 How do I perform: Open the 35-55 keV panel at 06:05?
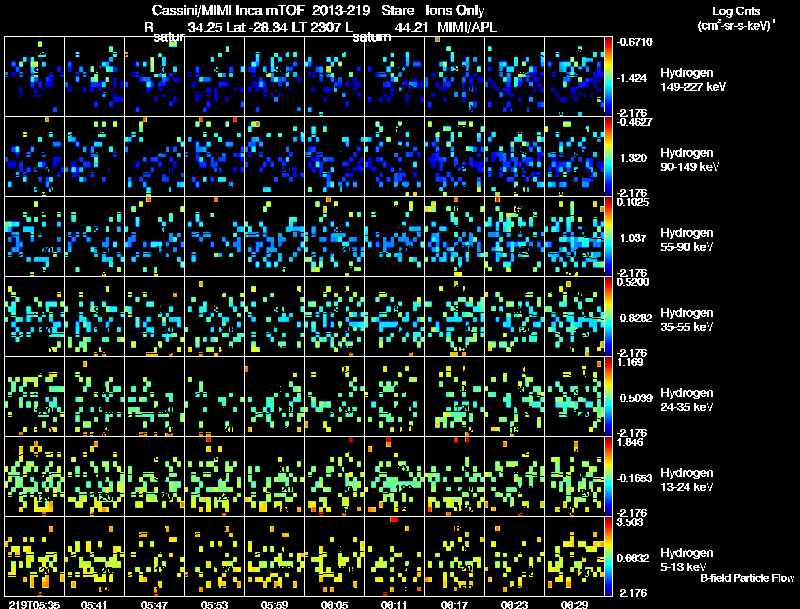point(334,316)
